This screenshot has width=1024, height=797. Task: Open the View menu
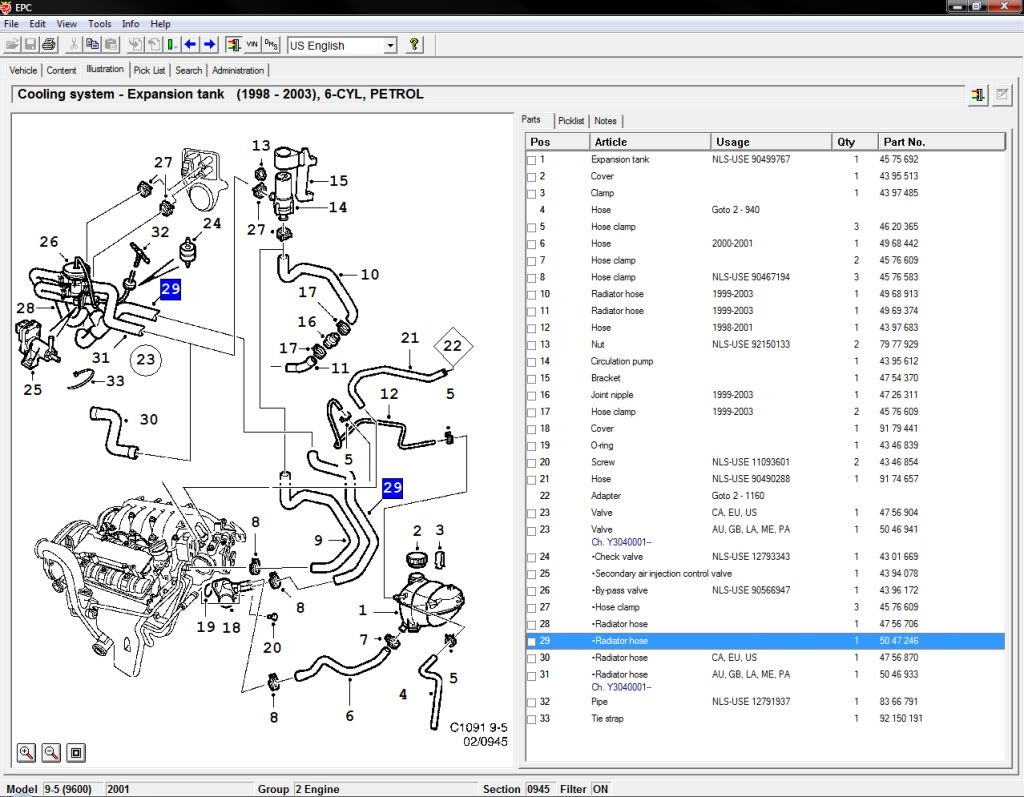coord(67,24)
